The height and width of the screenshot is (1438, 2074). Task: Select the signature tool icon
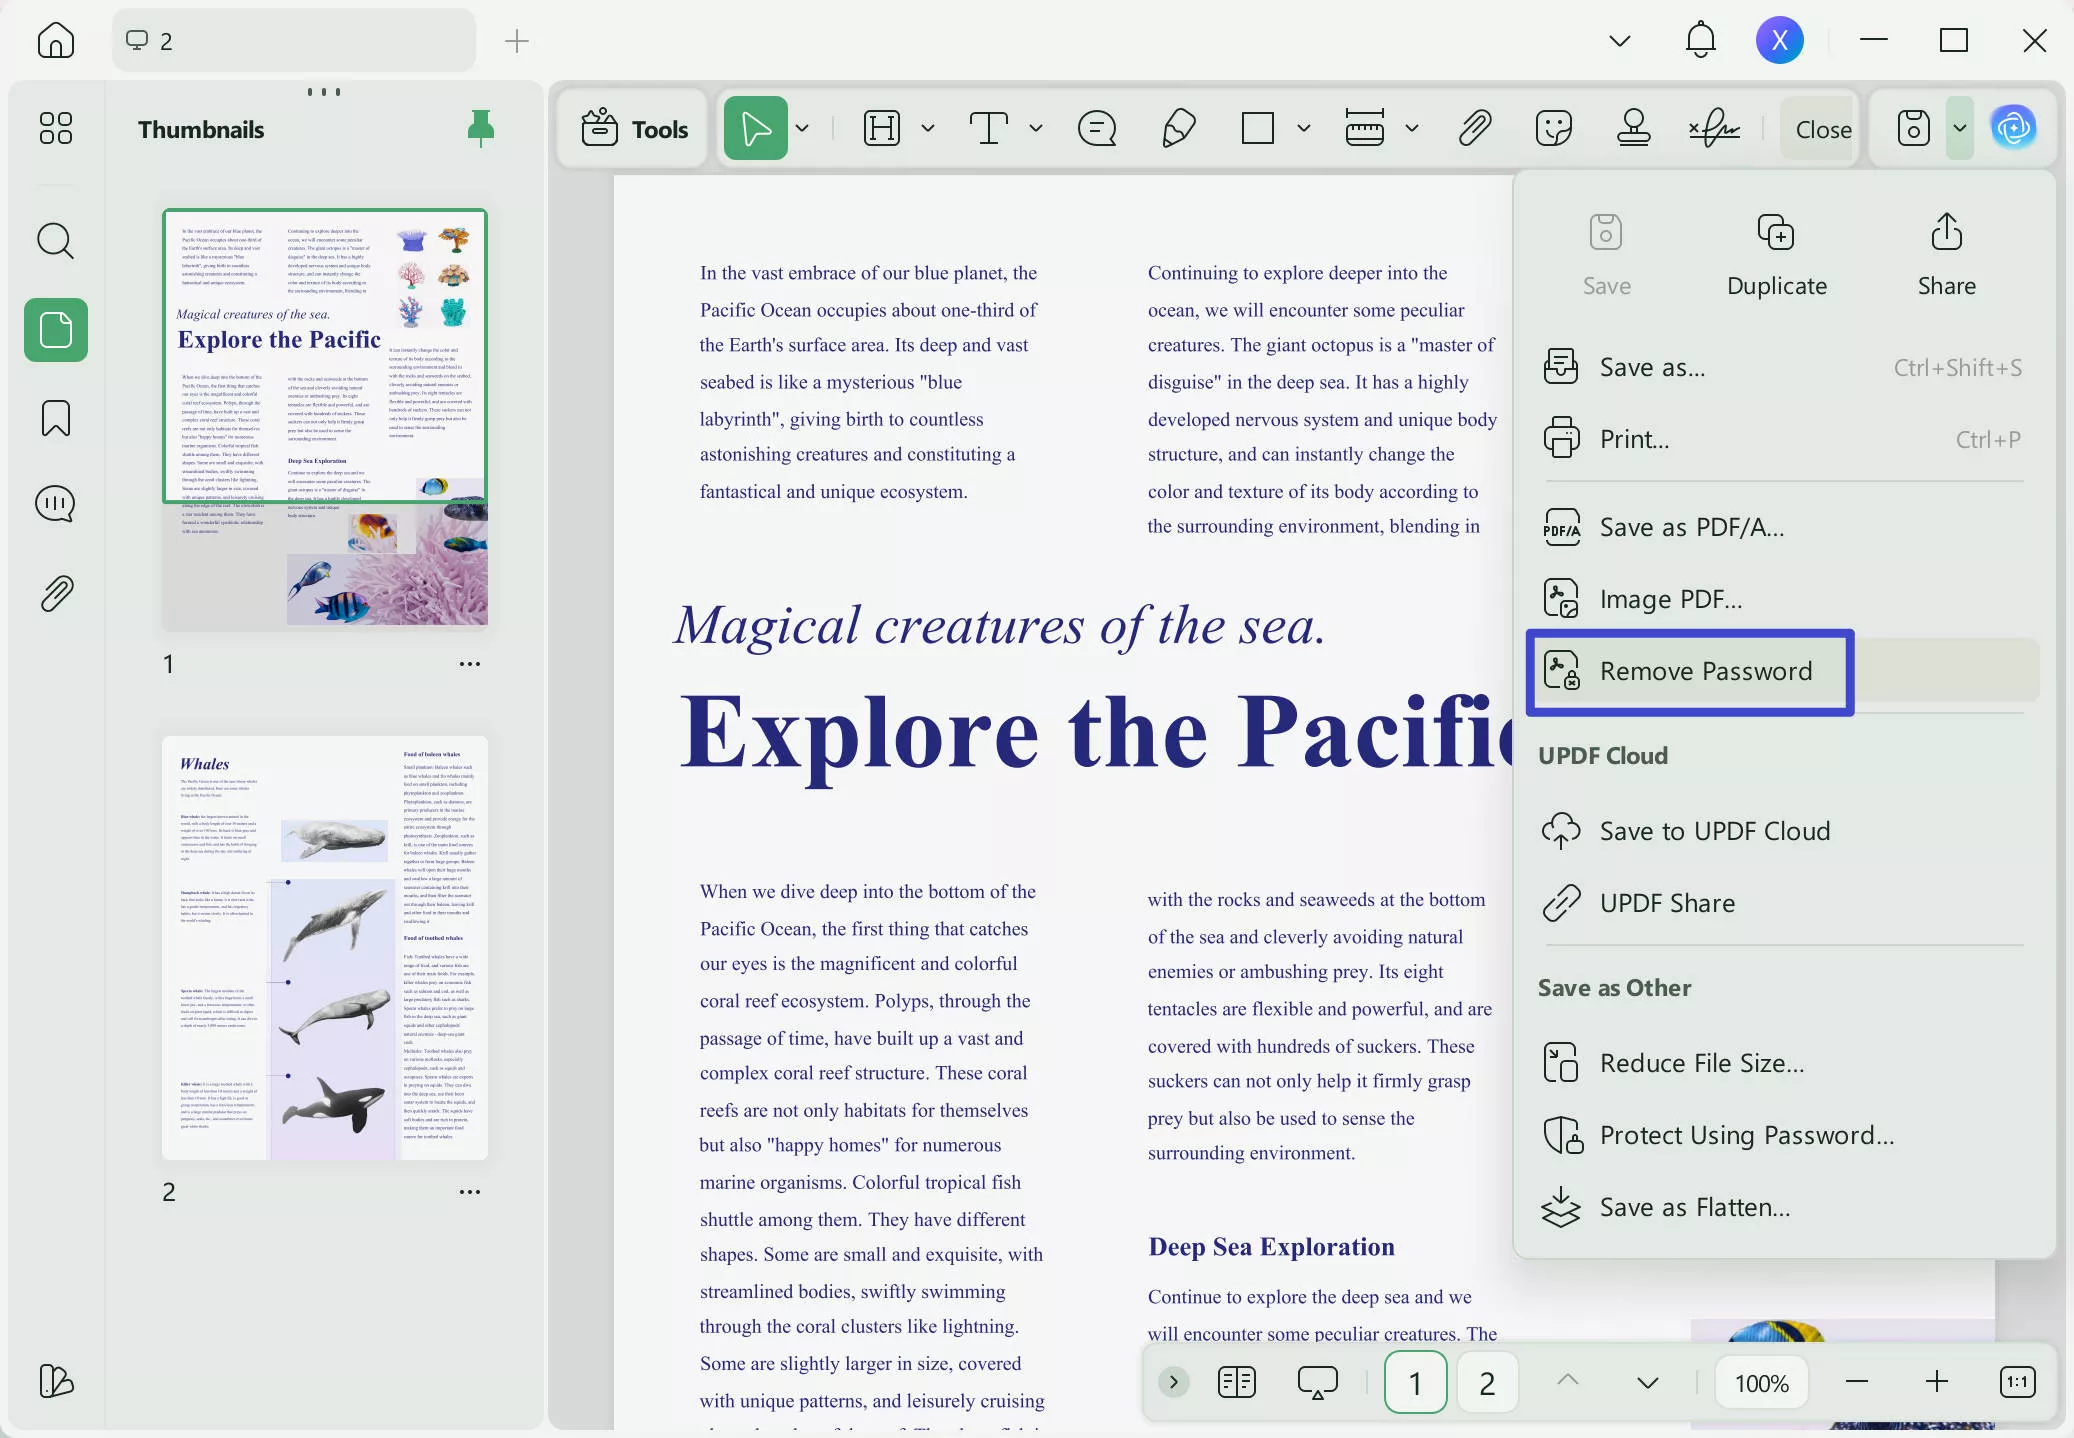pos(1713,128)
